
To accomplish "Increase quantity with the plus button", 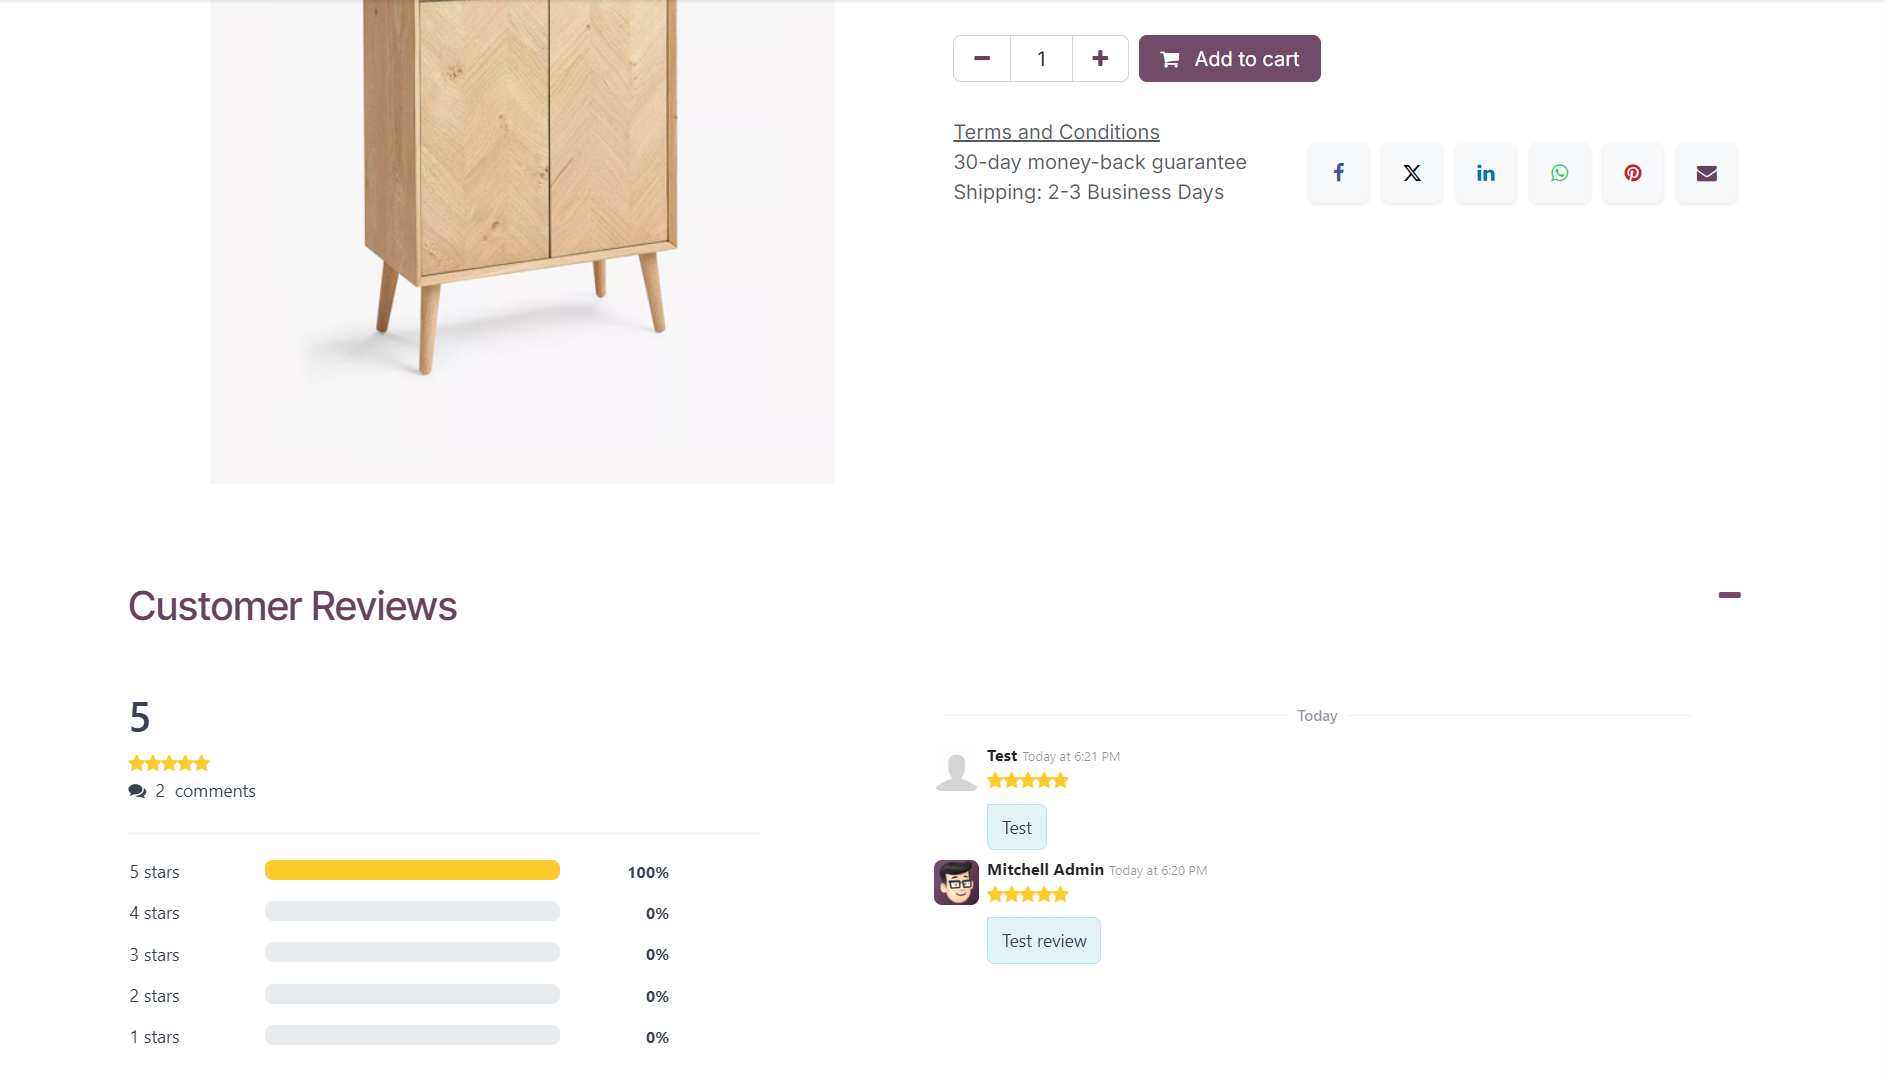I will click(x=1099, y=58).
